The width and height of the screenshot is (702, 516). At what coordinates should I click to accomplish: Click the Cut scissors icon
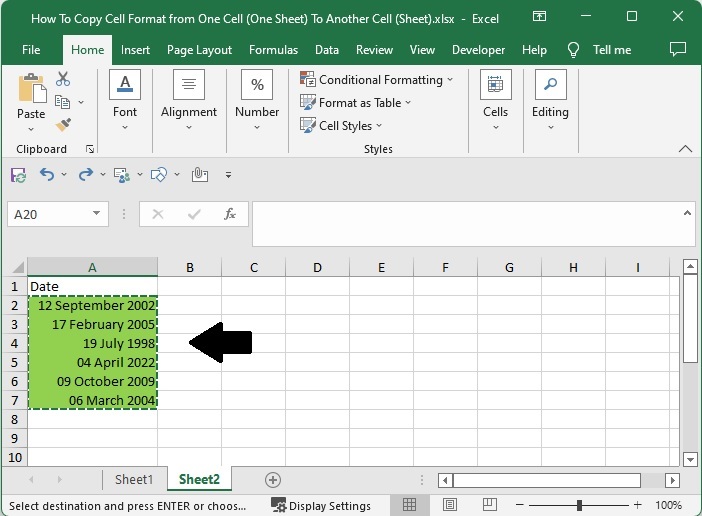(63, 79)
